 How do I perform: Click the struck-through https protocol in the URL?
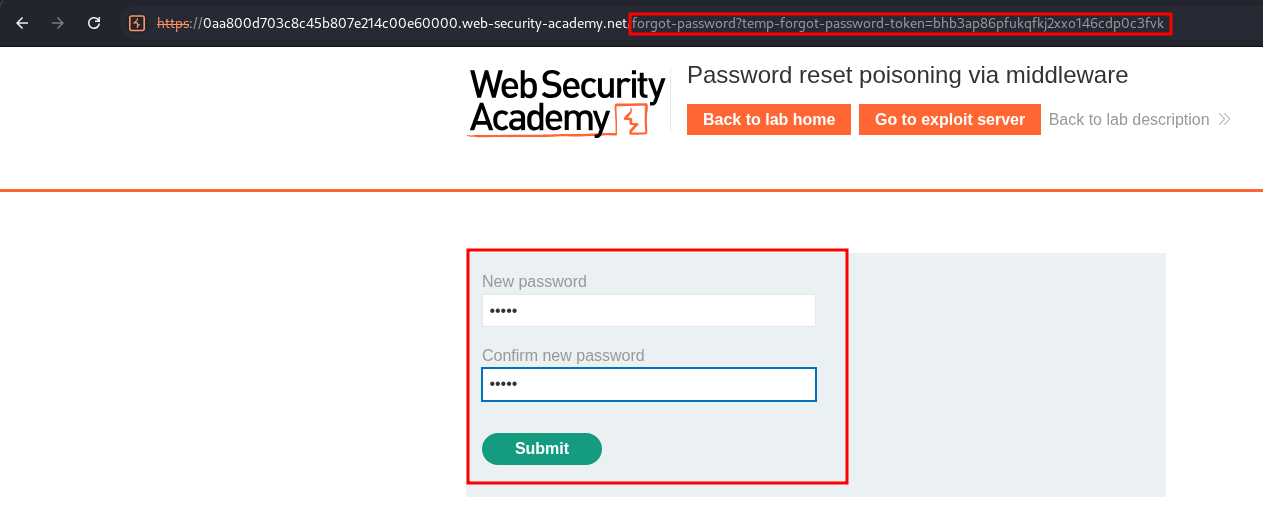coord(176,23)
